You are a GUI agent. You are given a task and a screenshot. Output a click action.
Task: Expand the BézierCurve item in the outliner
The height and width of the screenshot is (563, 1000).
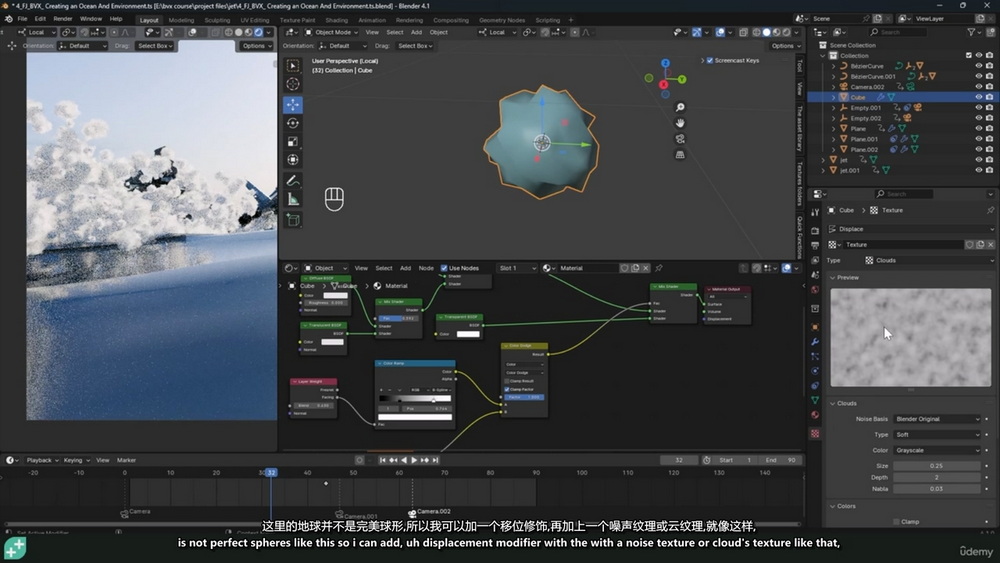(834, 66)
